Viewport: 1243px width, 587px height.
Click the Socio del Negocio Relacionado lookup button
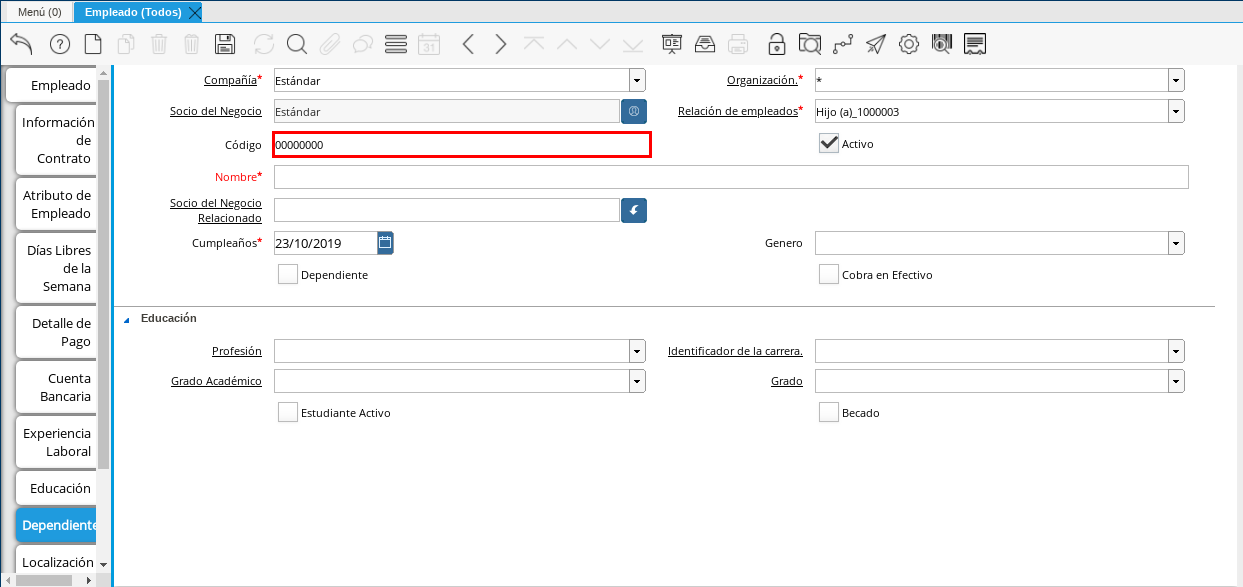point(634,210)
